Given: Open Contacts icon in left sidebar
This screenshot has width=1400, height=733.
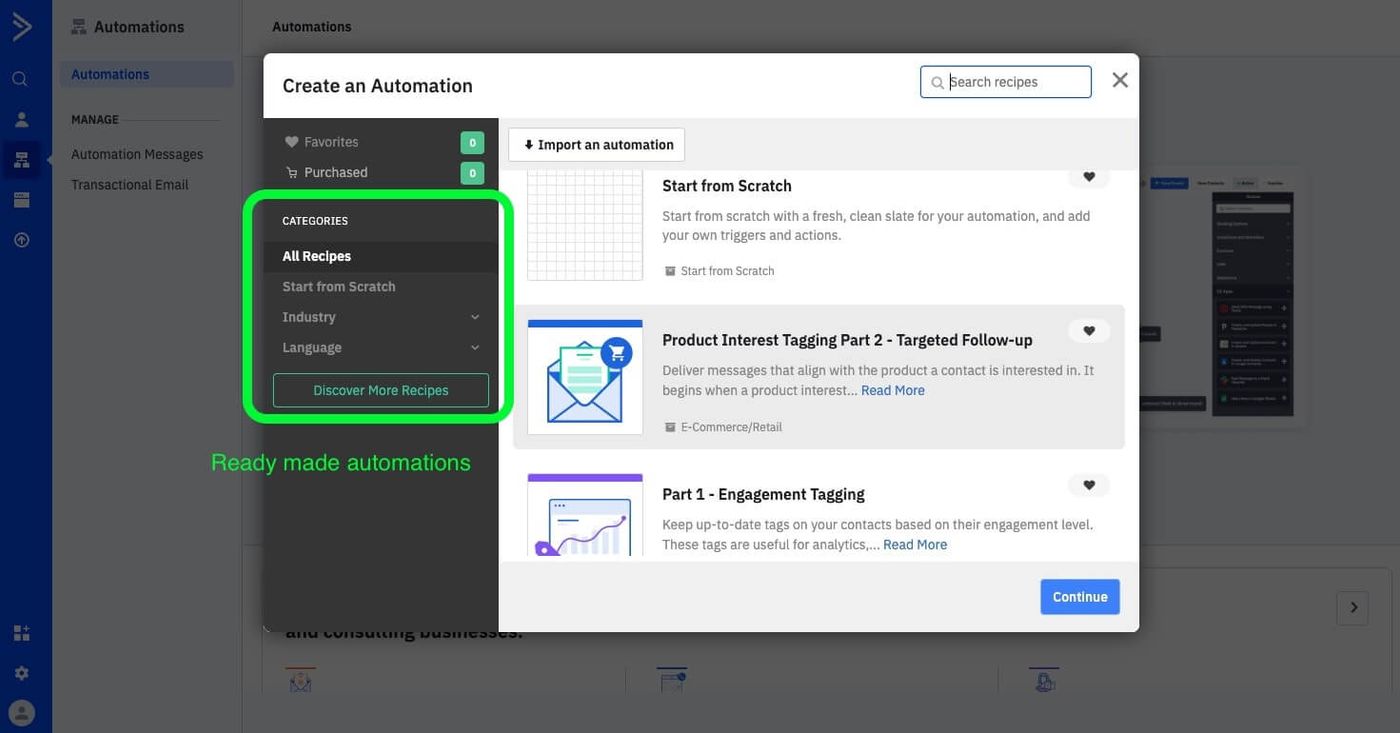Looking at the screenshot, I should click(21, 119).
